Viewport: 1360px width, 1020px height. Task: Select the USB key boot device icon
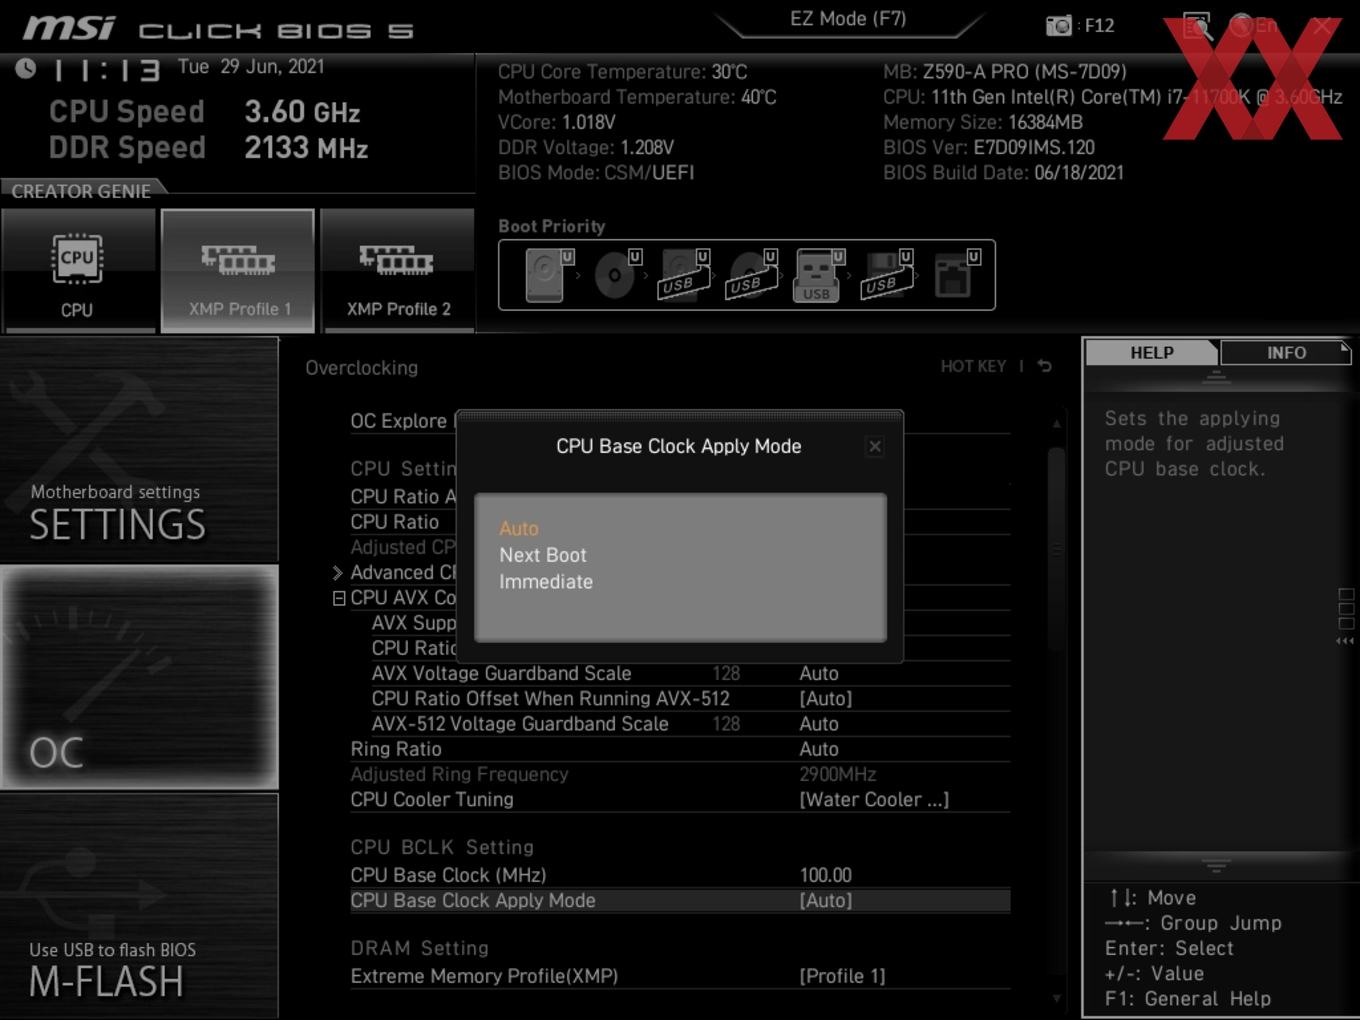(x=819, y=275)
